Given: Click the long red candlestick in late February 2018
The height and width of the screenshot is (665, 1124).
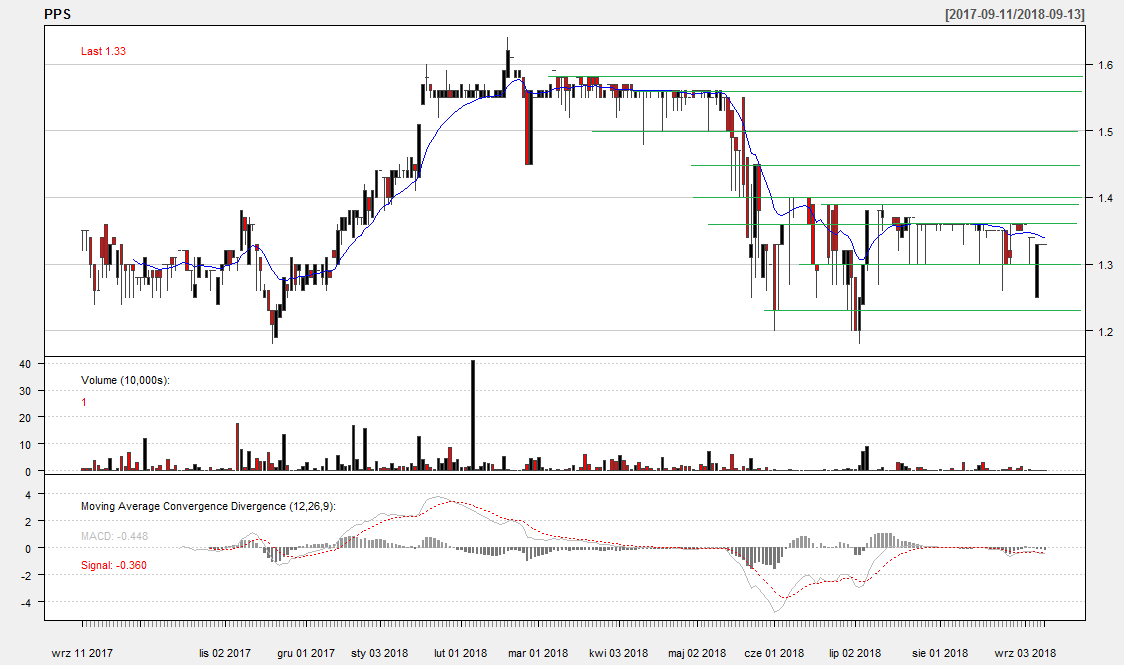Looking at the screenshot, I should [529, 128].
